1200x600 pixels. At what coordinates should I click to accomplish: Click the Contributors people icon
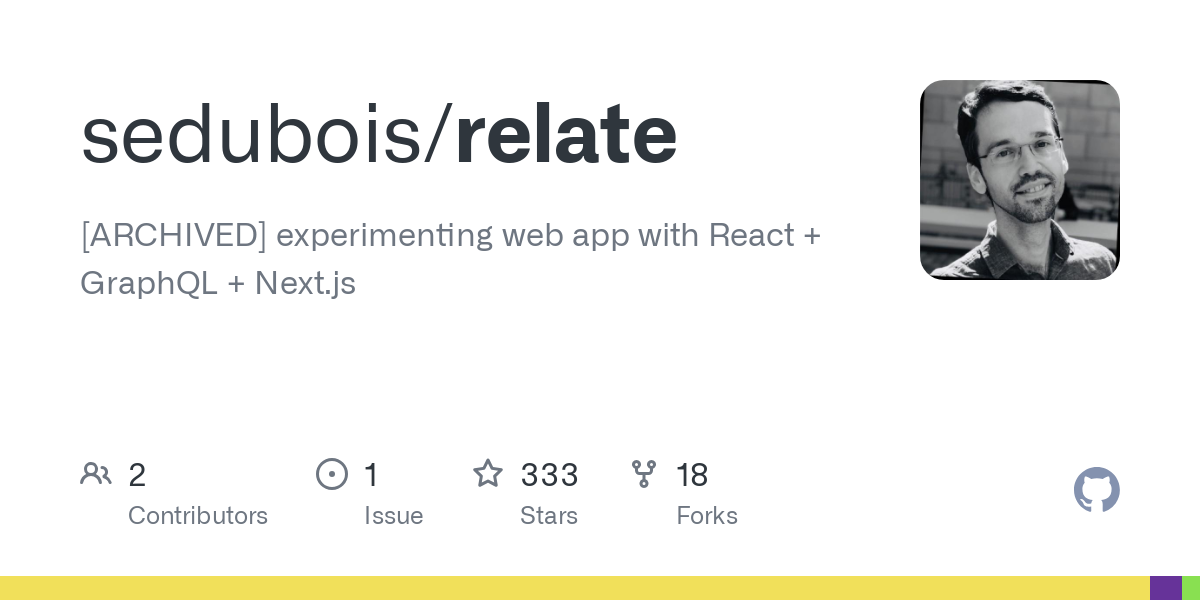[96, 474]
